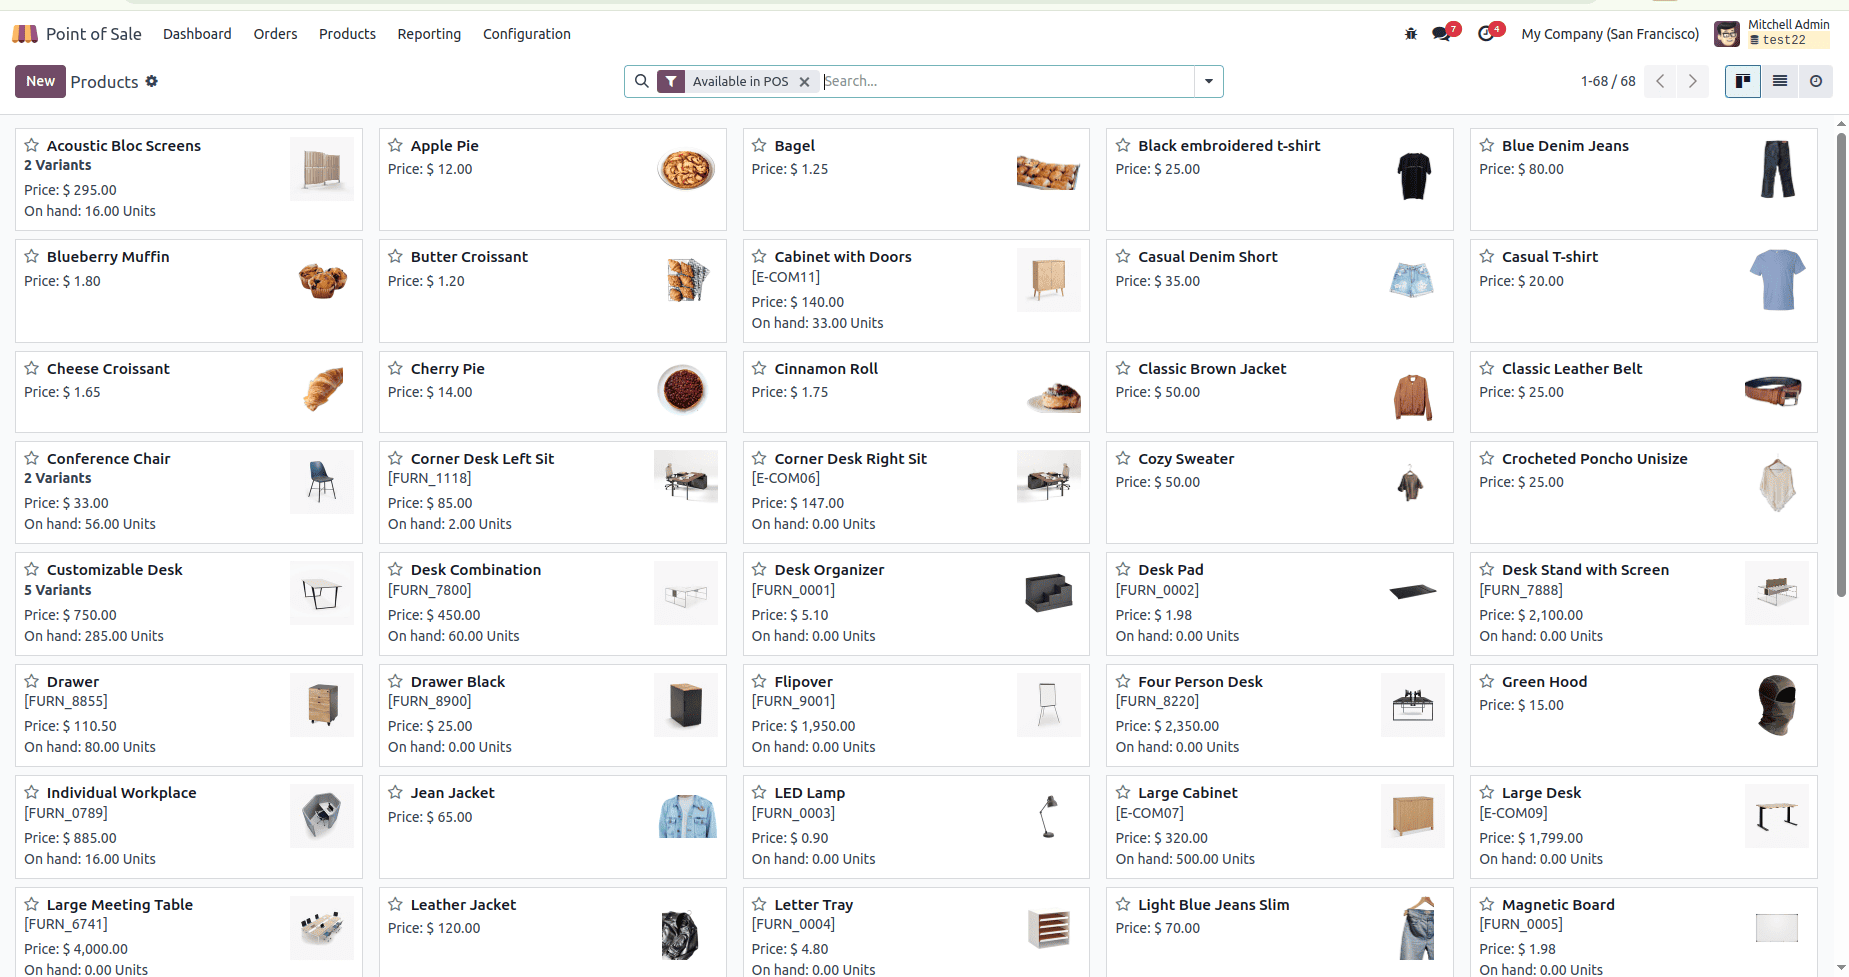Go to the next page of products
This screenshot has height=977, width=1849.
coord(1692,81)
